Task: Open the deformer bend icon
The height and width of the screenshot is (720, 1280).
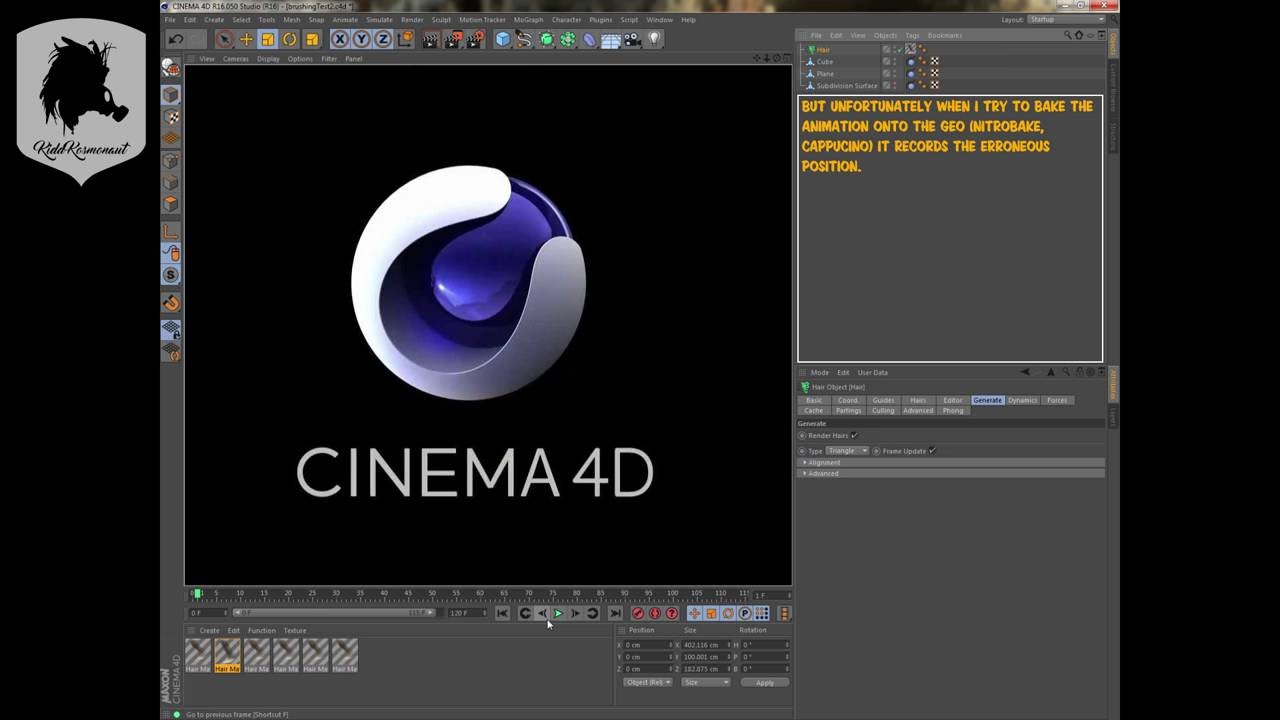Action: point(589,39)
